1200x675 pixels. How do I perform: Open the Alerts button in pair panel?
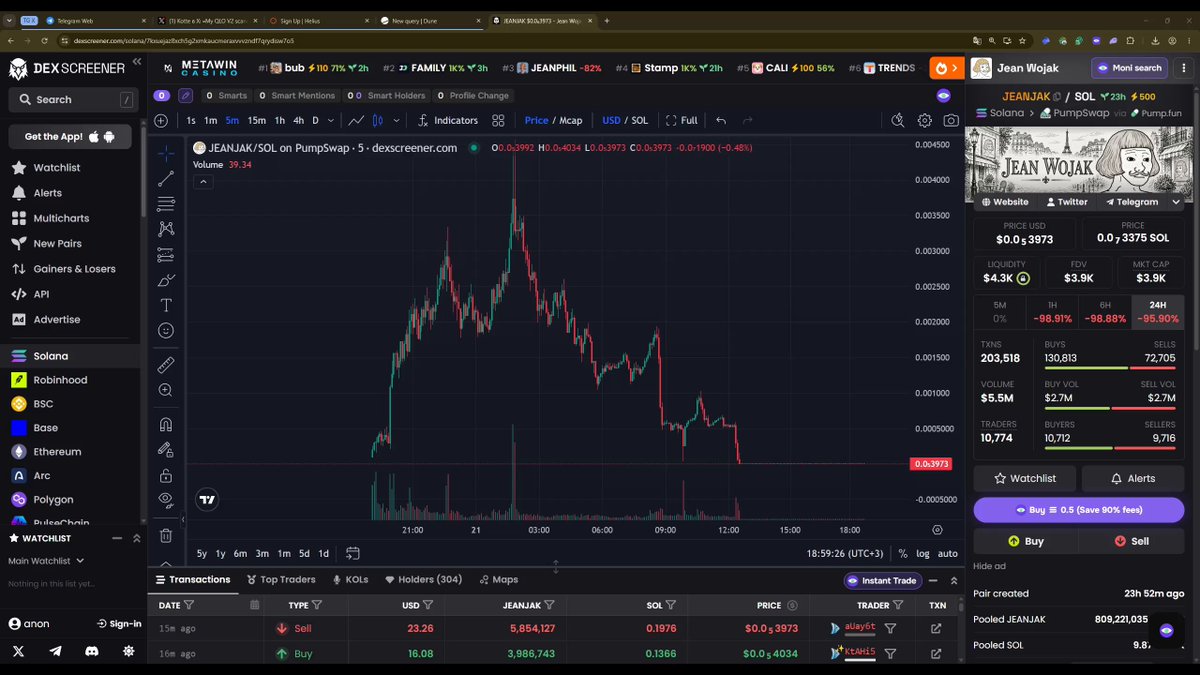1132,478
